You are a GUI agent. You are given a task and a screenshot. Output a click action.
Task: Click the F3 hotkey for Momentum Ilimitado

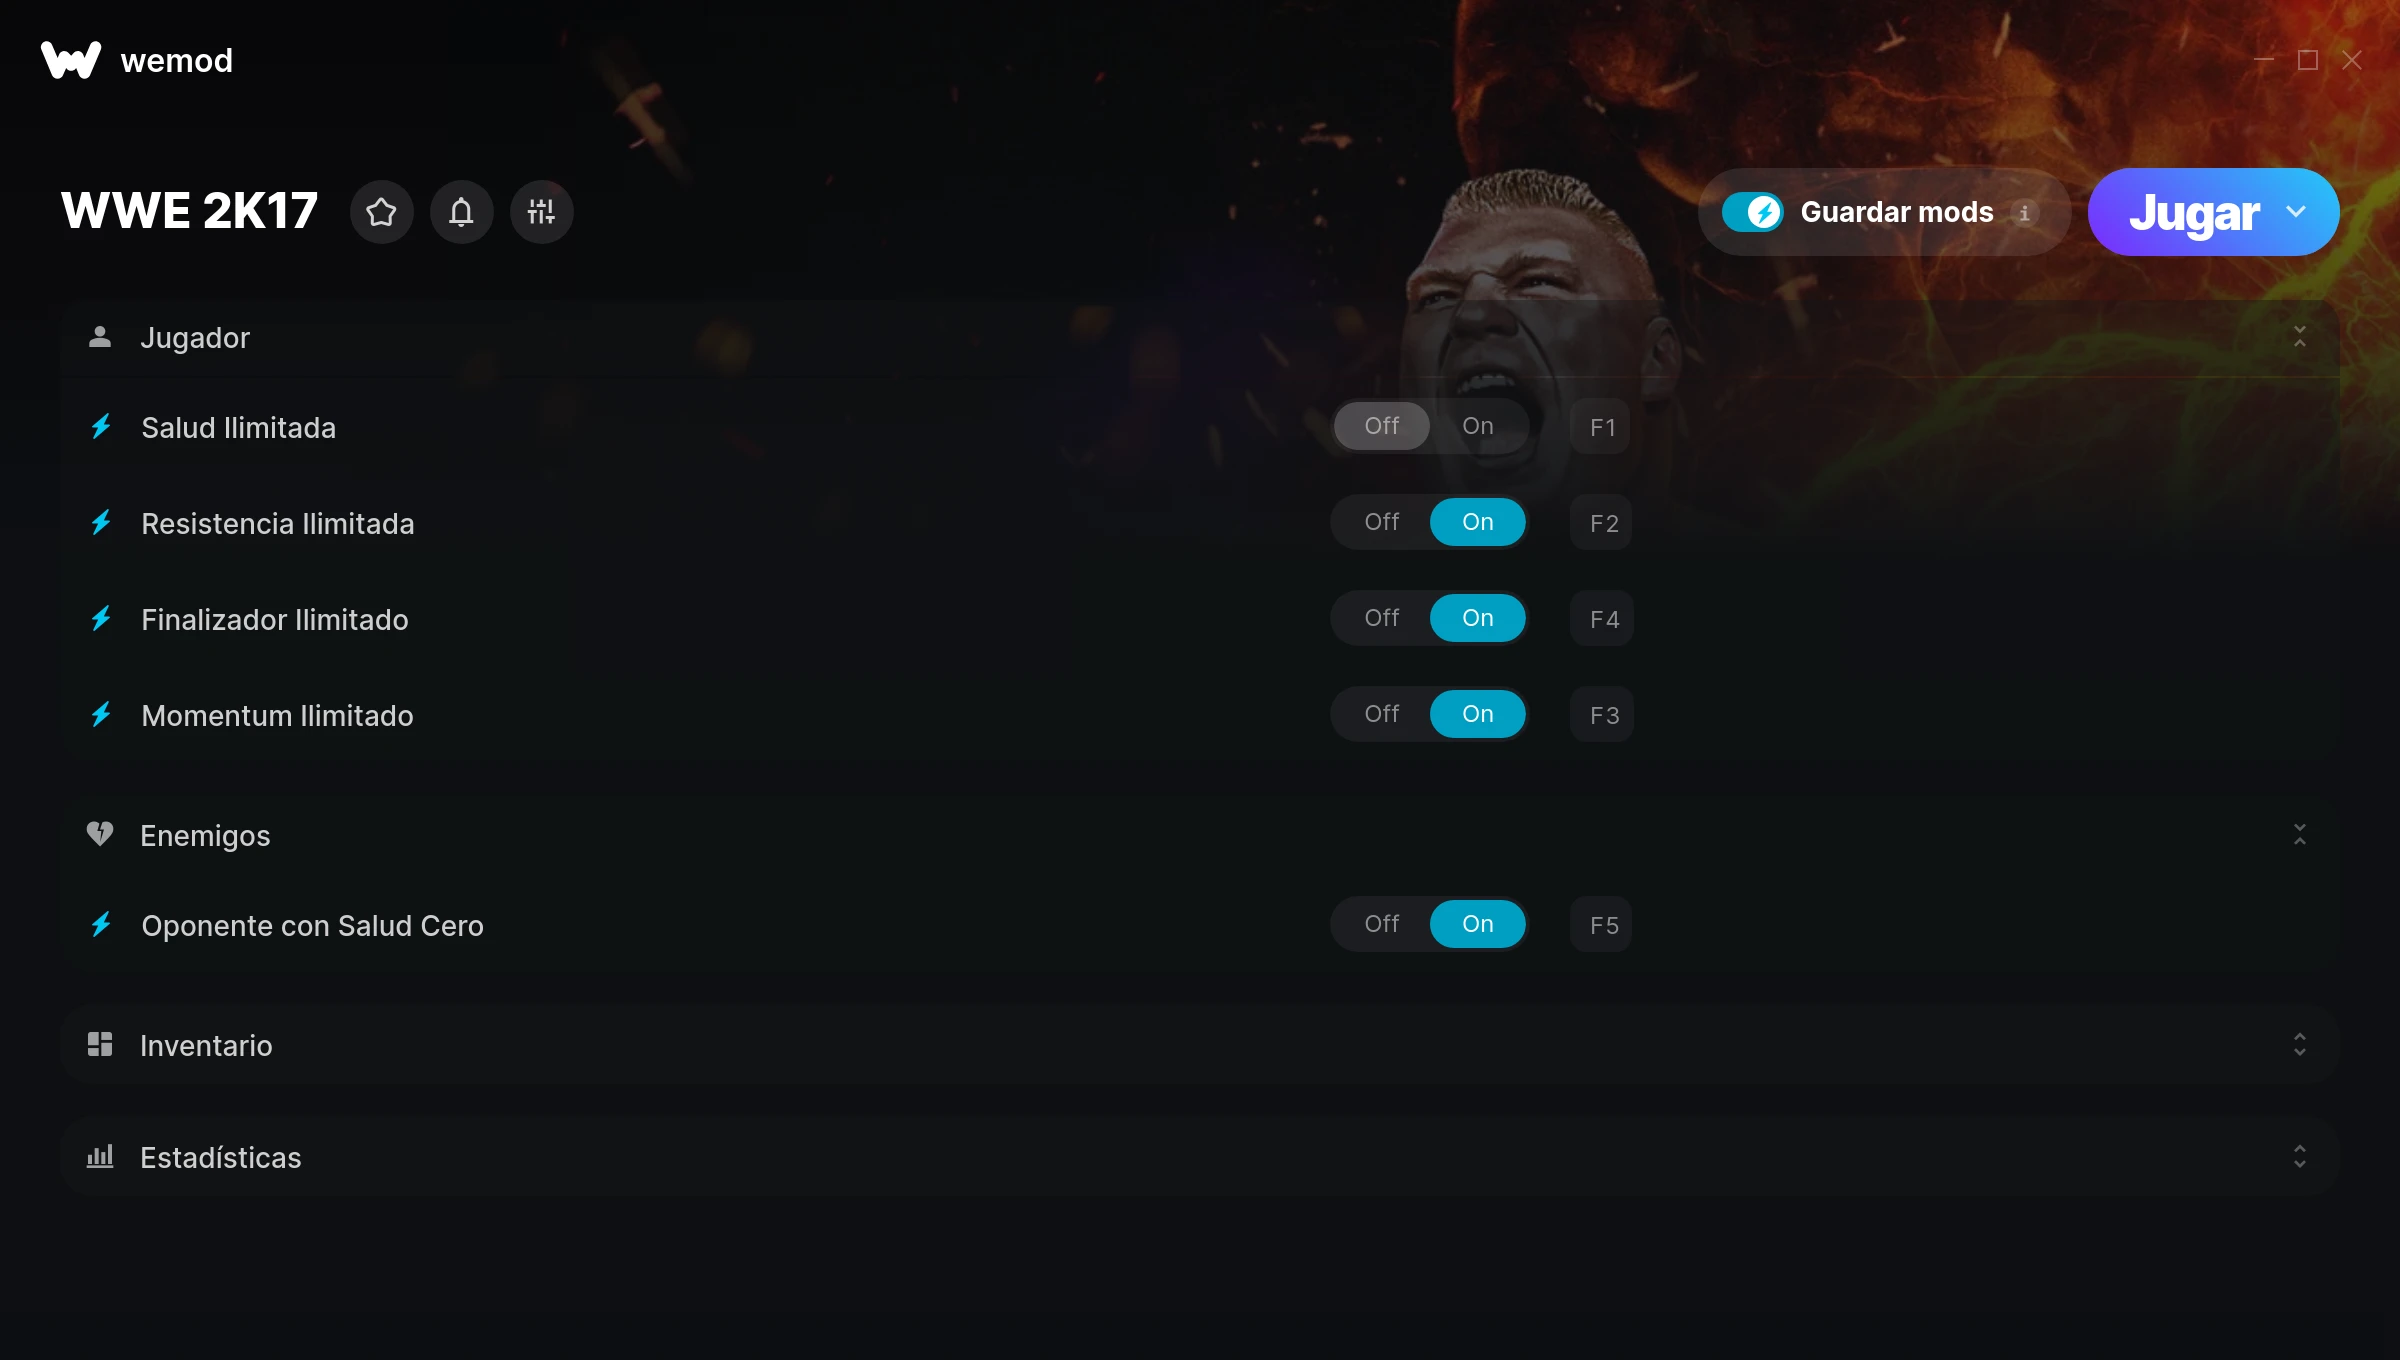(x=1603, y=715)
